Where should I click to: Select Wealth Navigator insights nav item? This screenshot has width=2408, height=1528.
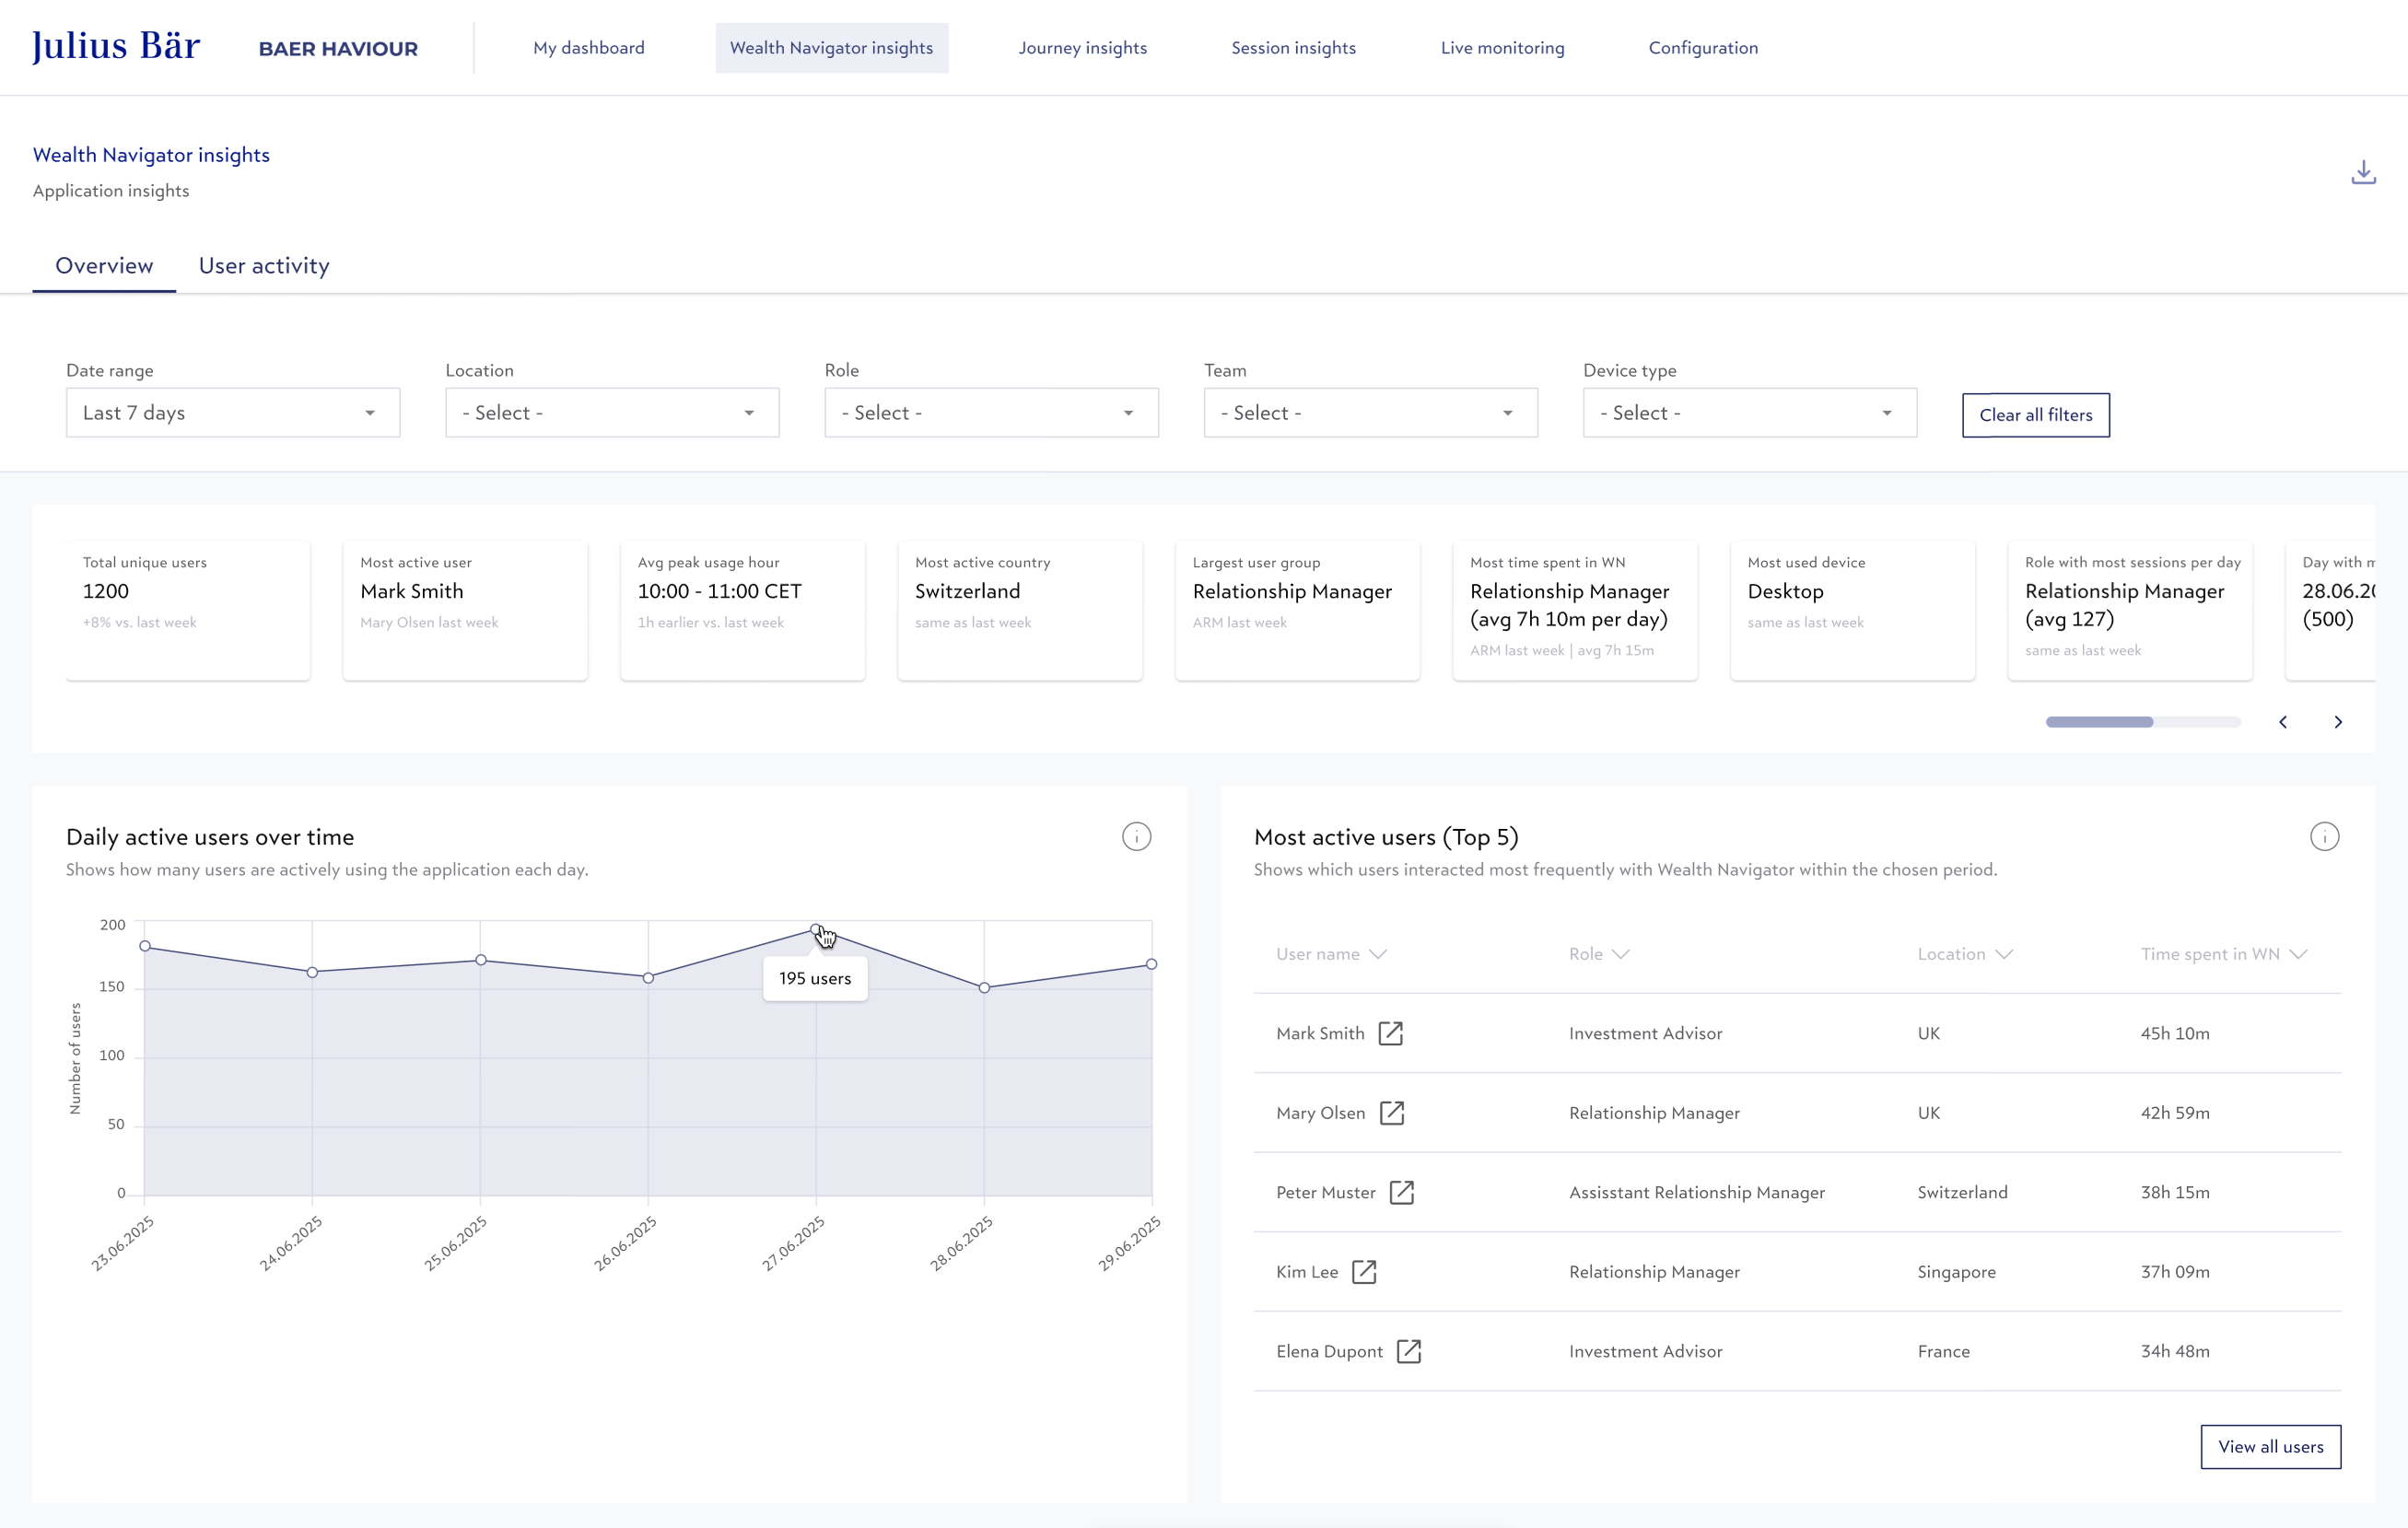click(x=832, y=48)
